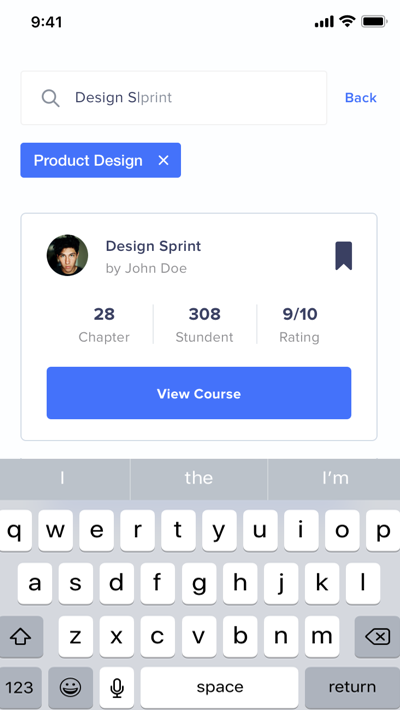
Task: Open the Design Sprint course title
Action: pos(153,246)
